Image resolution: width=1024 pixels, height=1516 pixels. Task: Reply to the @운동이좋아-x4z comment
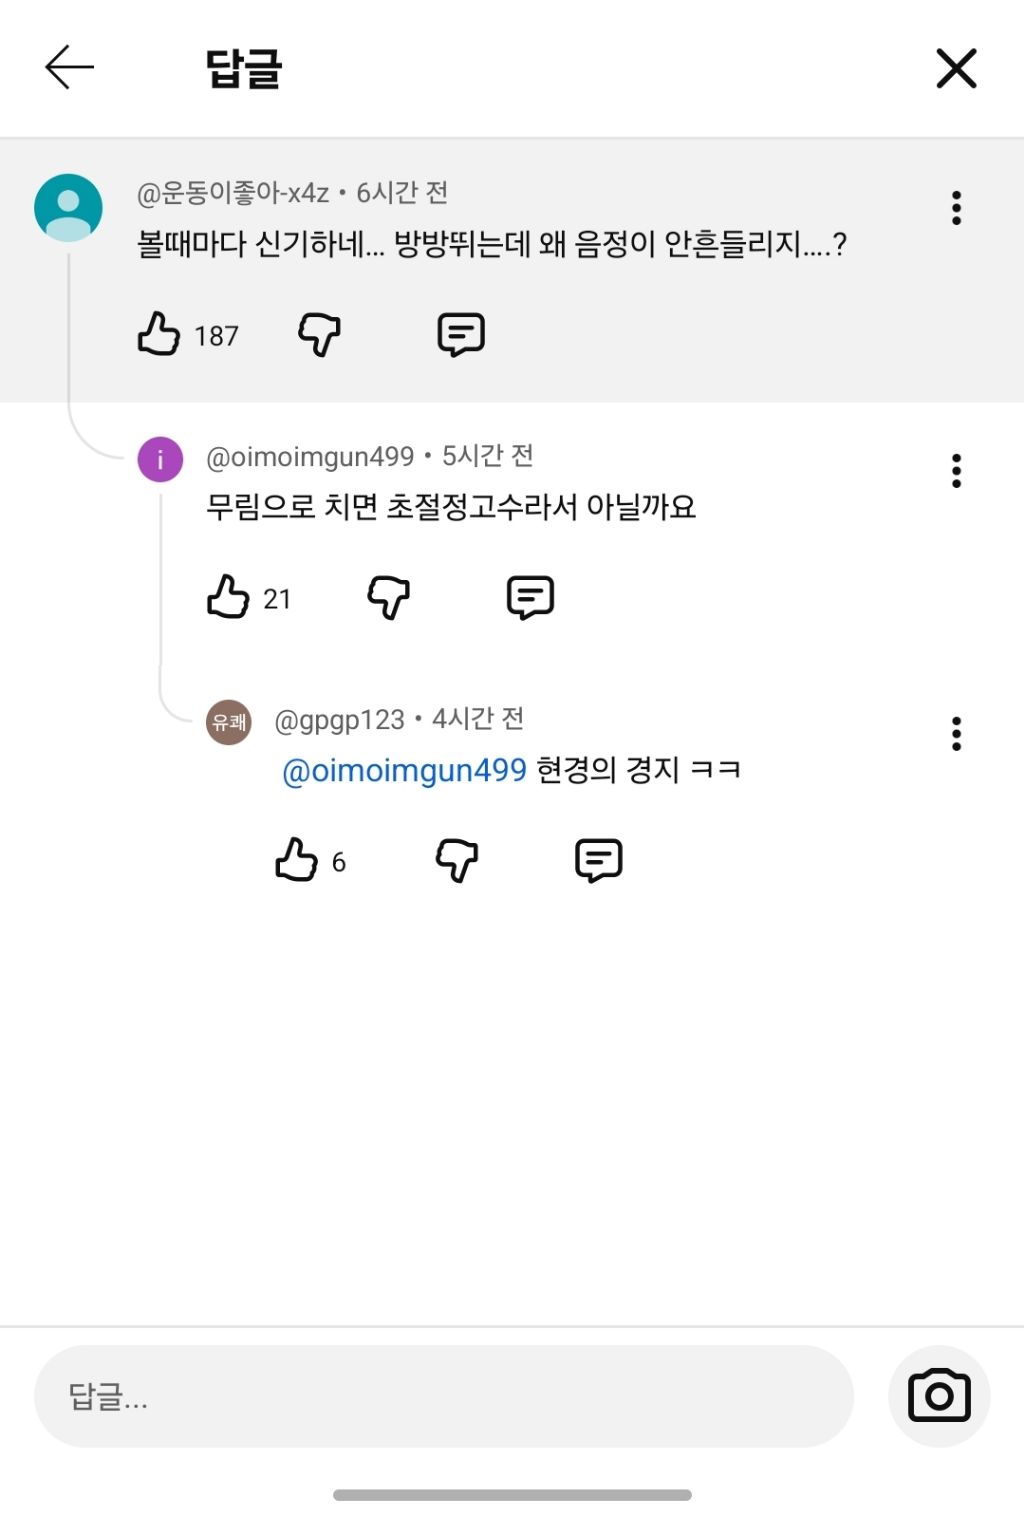point(461,334)
